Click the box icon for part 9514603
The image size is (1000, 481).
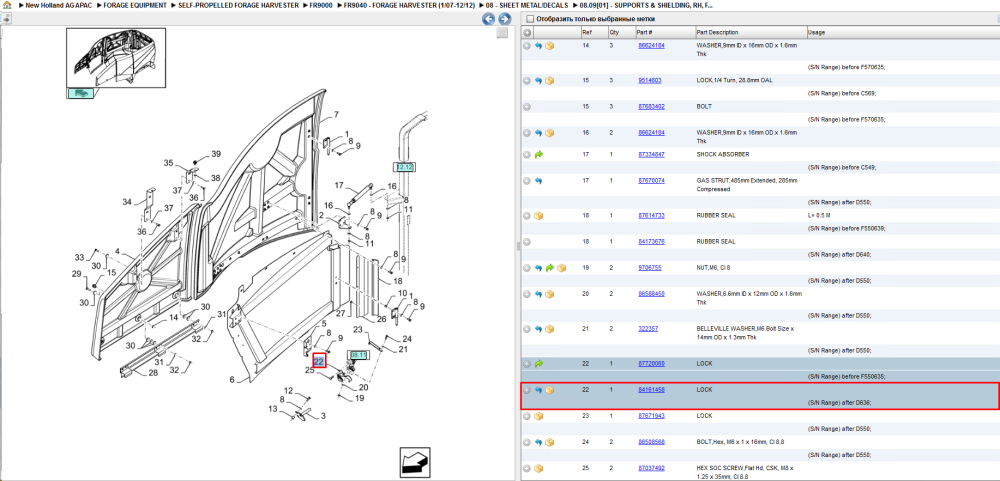[549, 80]
